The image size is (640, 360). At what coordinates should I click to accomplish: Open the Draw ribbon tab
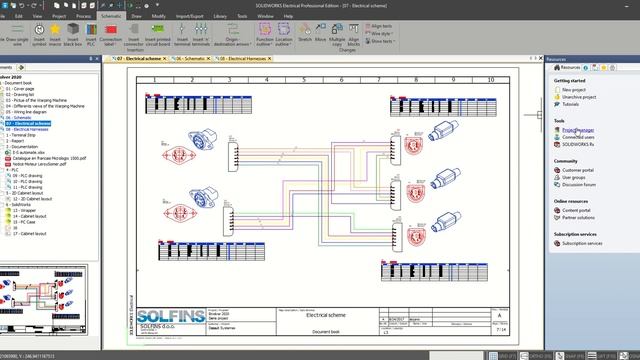coord(136,16)
